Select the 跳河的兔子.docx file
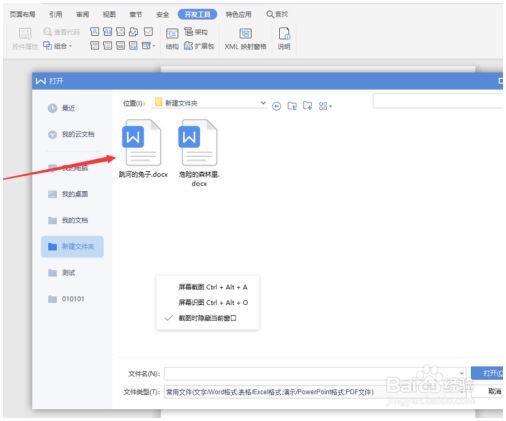506x421 pixels. (x=143, y=149)
